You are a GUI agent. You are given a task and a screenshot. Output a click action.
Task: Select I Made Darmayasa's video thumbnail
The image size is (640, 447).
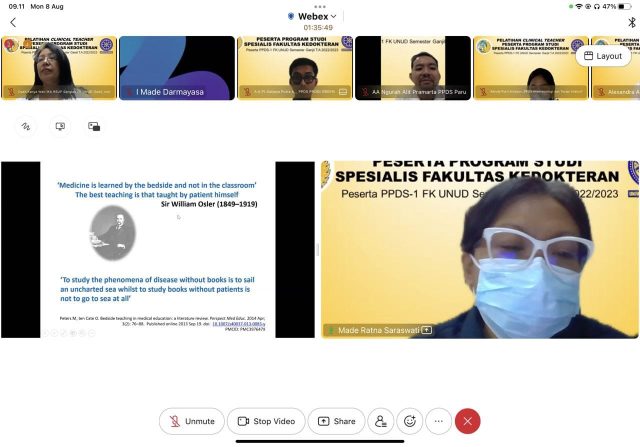[x=175, y=68]
